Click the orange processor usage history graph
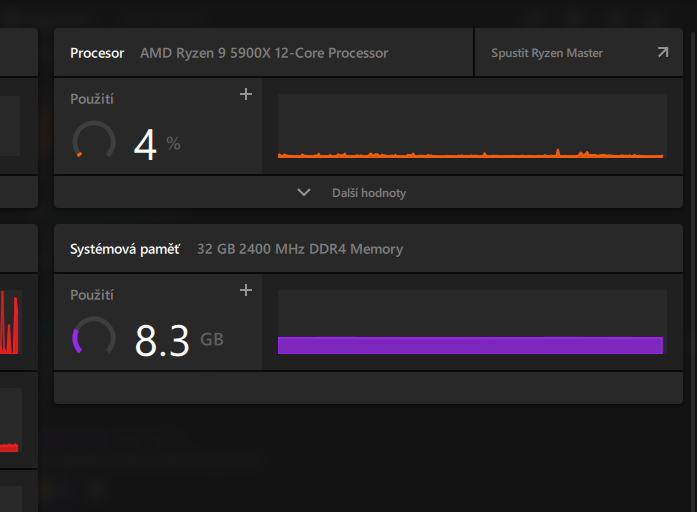The image size is (697, 512). pos(471,128)
